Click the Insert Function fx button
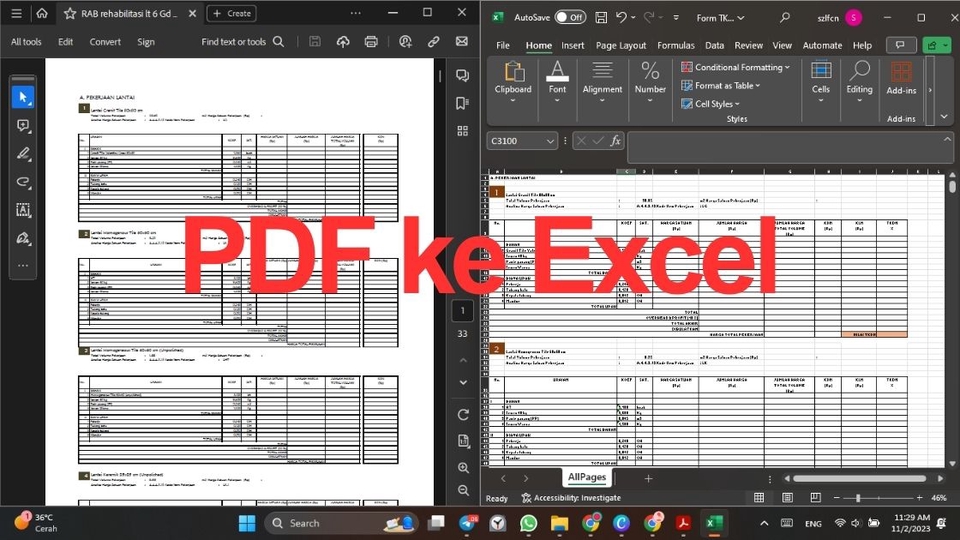Viewport: 960px width, 540px height. [x=615, y=141]
